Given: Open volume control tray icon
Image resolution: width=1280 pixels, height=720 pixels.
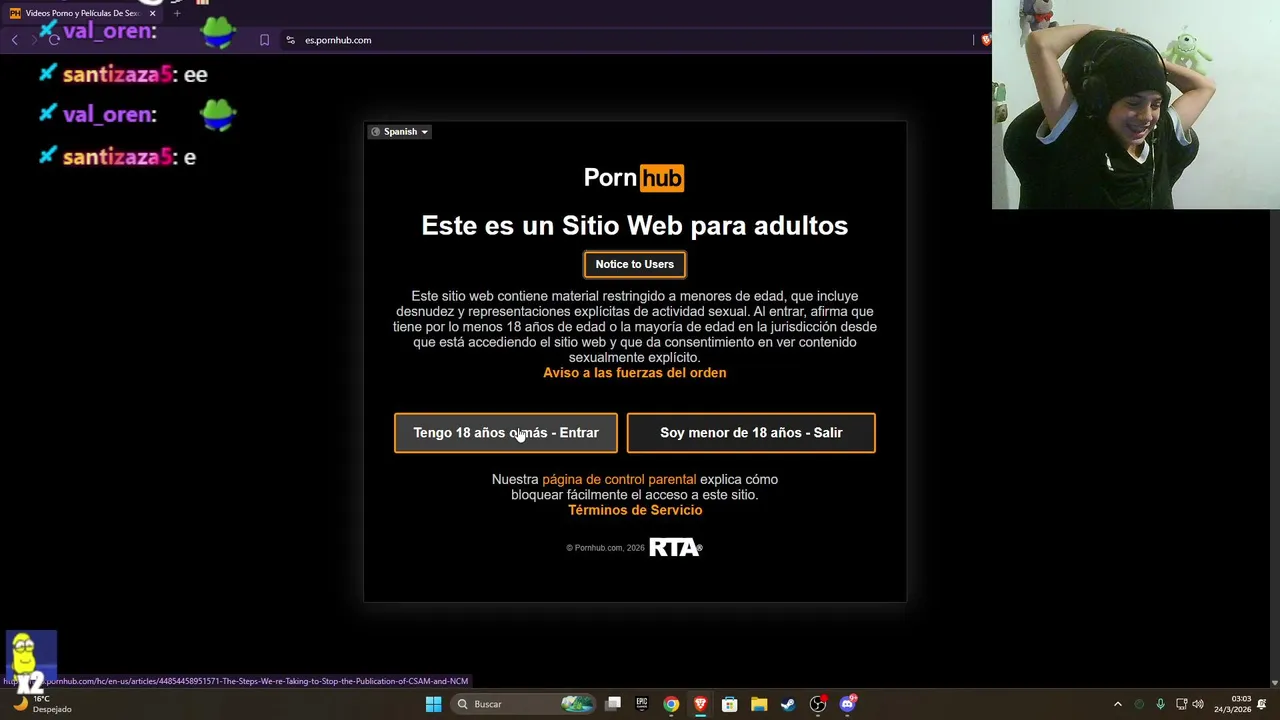Looking at the screenshot, I should coord(1198,704).
